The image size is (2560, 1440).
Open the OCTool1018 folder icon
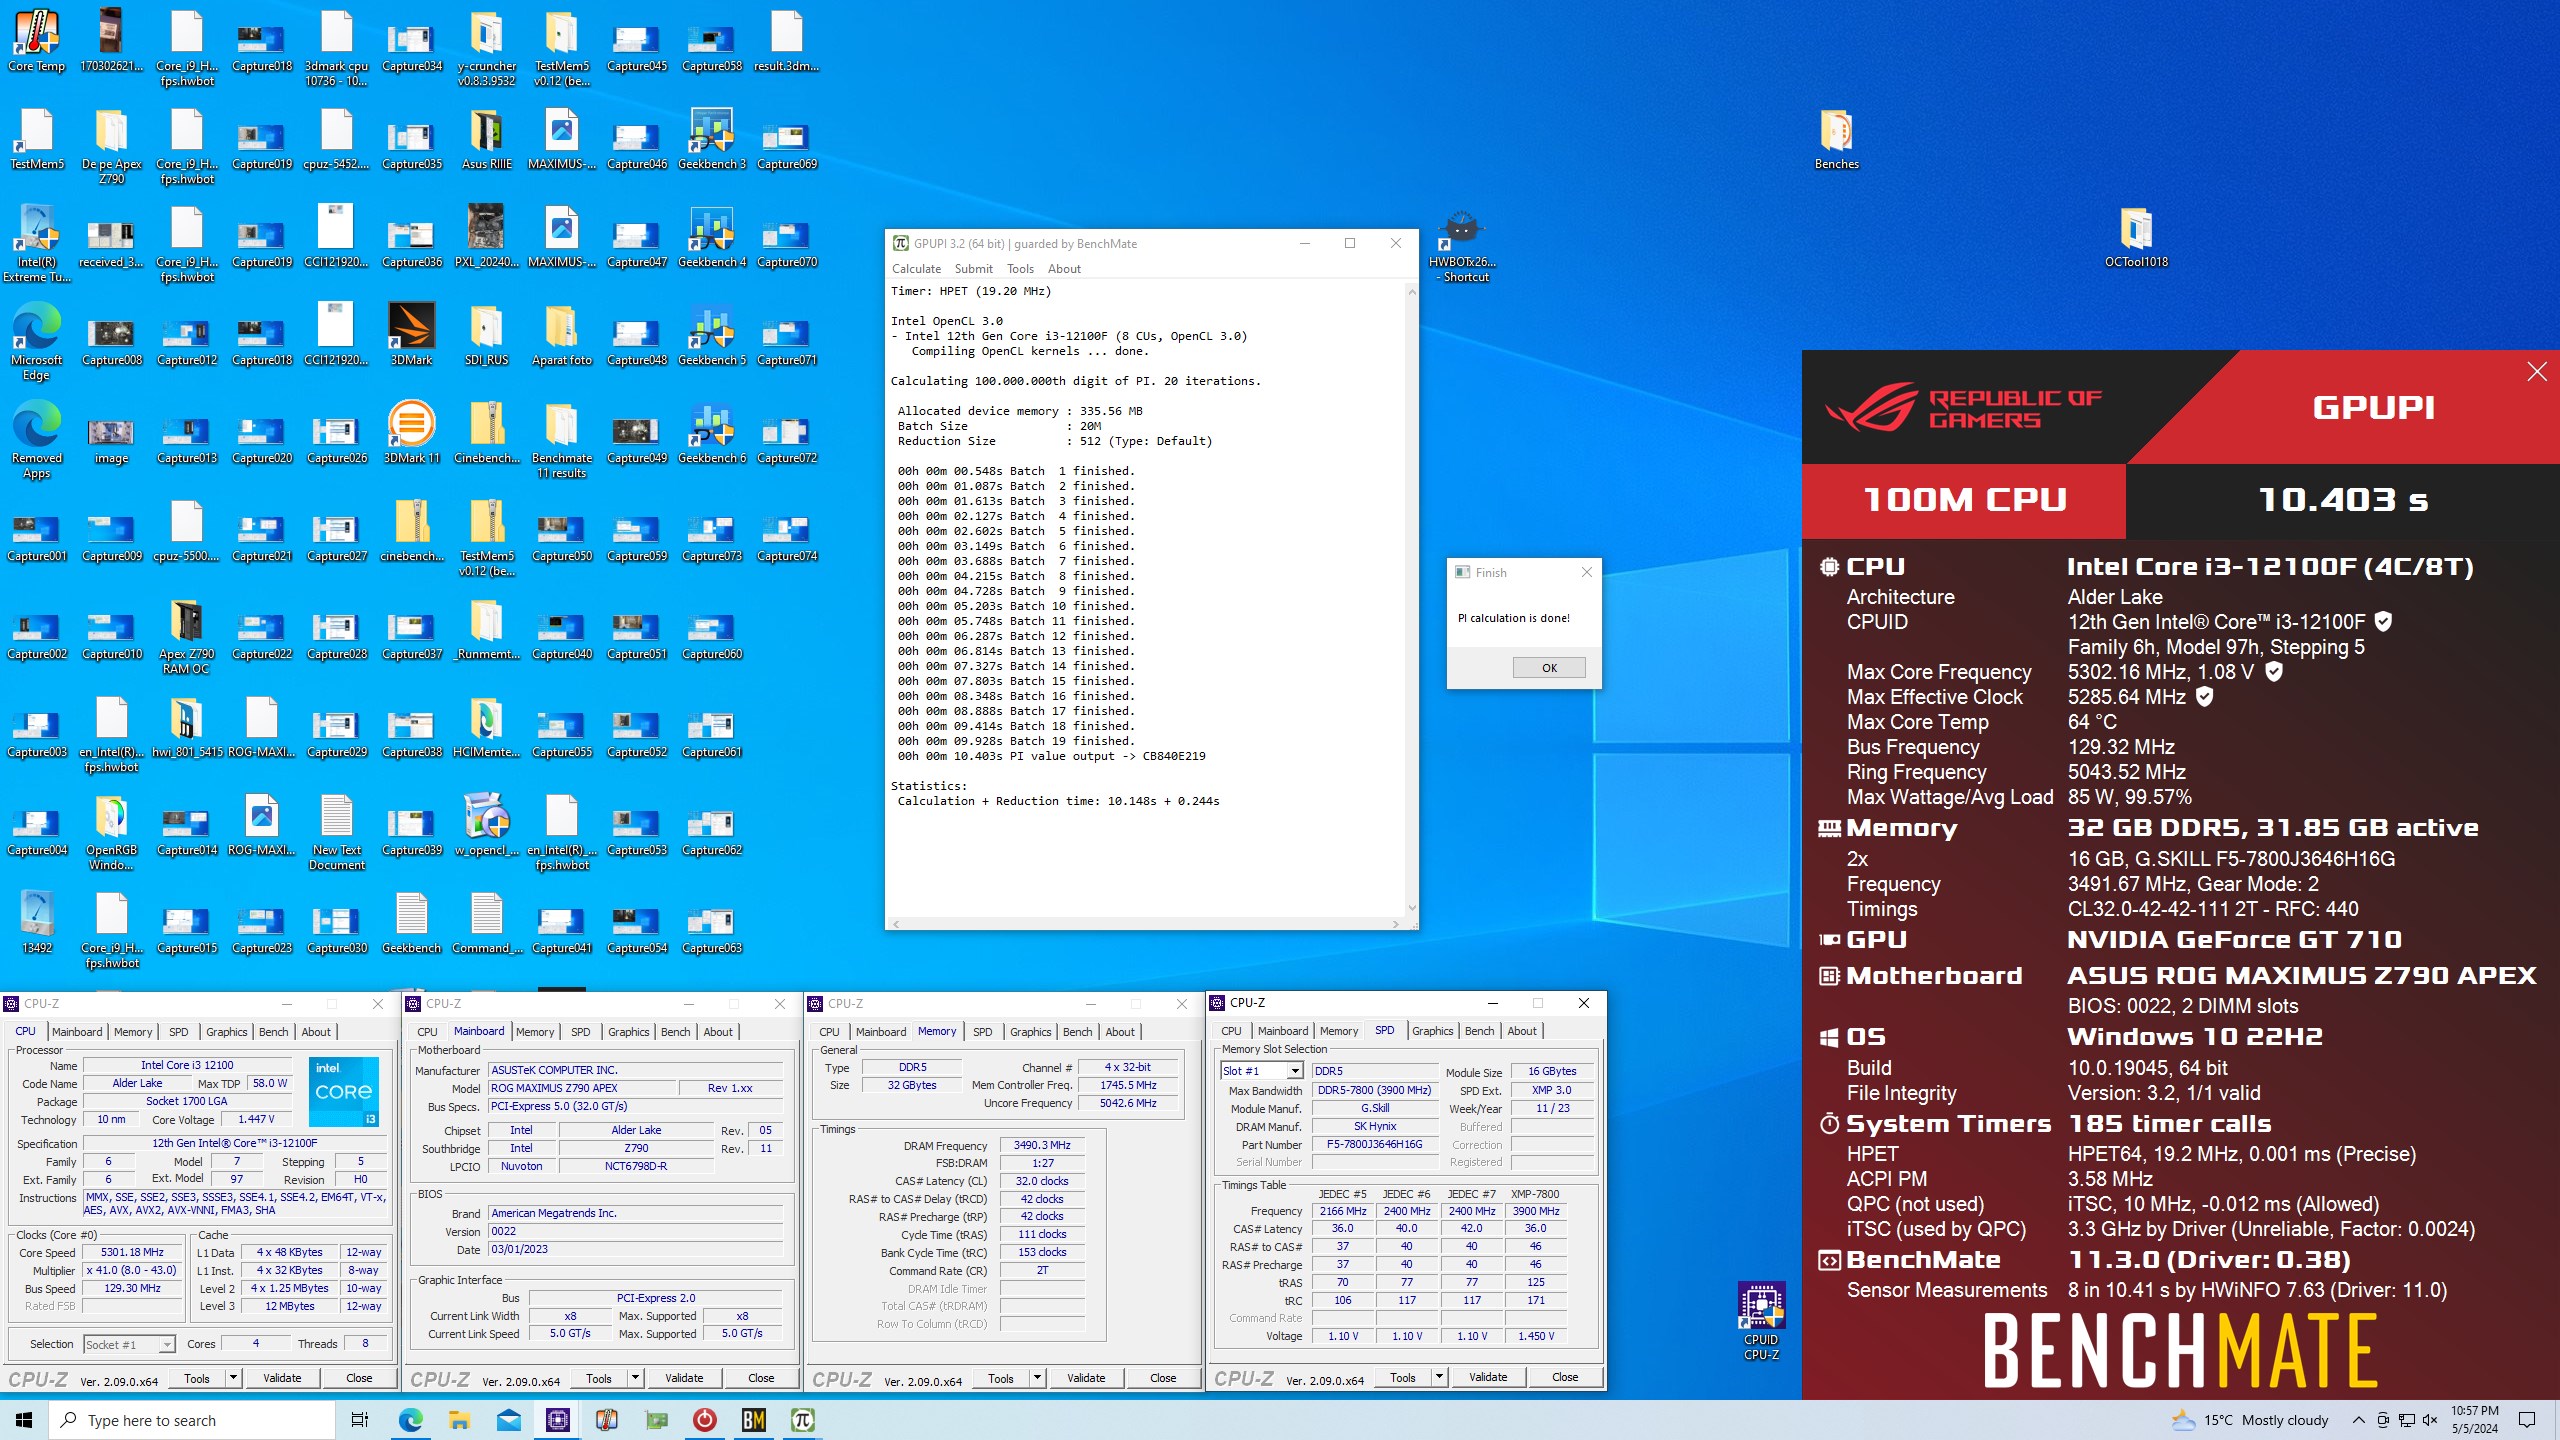(2136, 237)
